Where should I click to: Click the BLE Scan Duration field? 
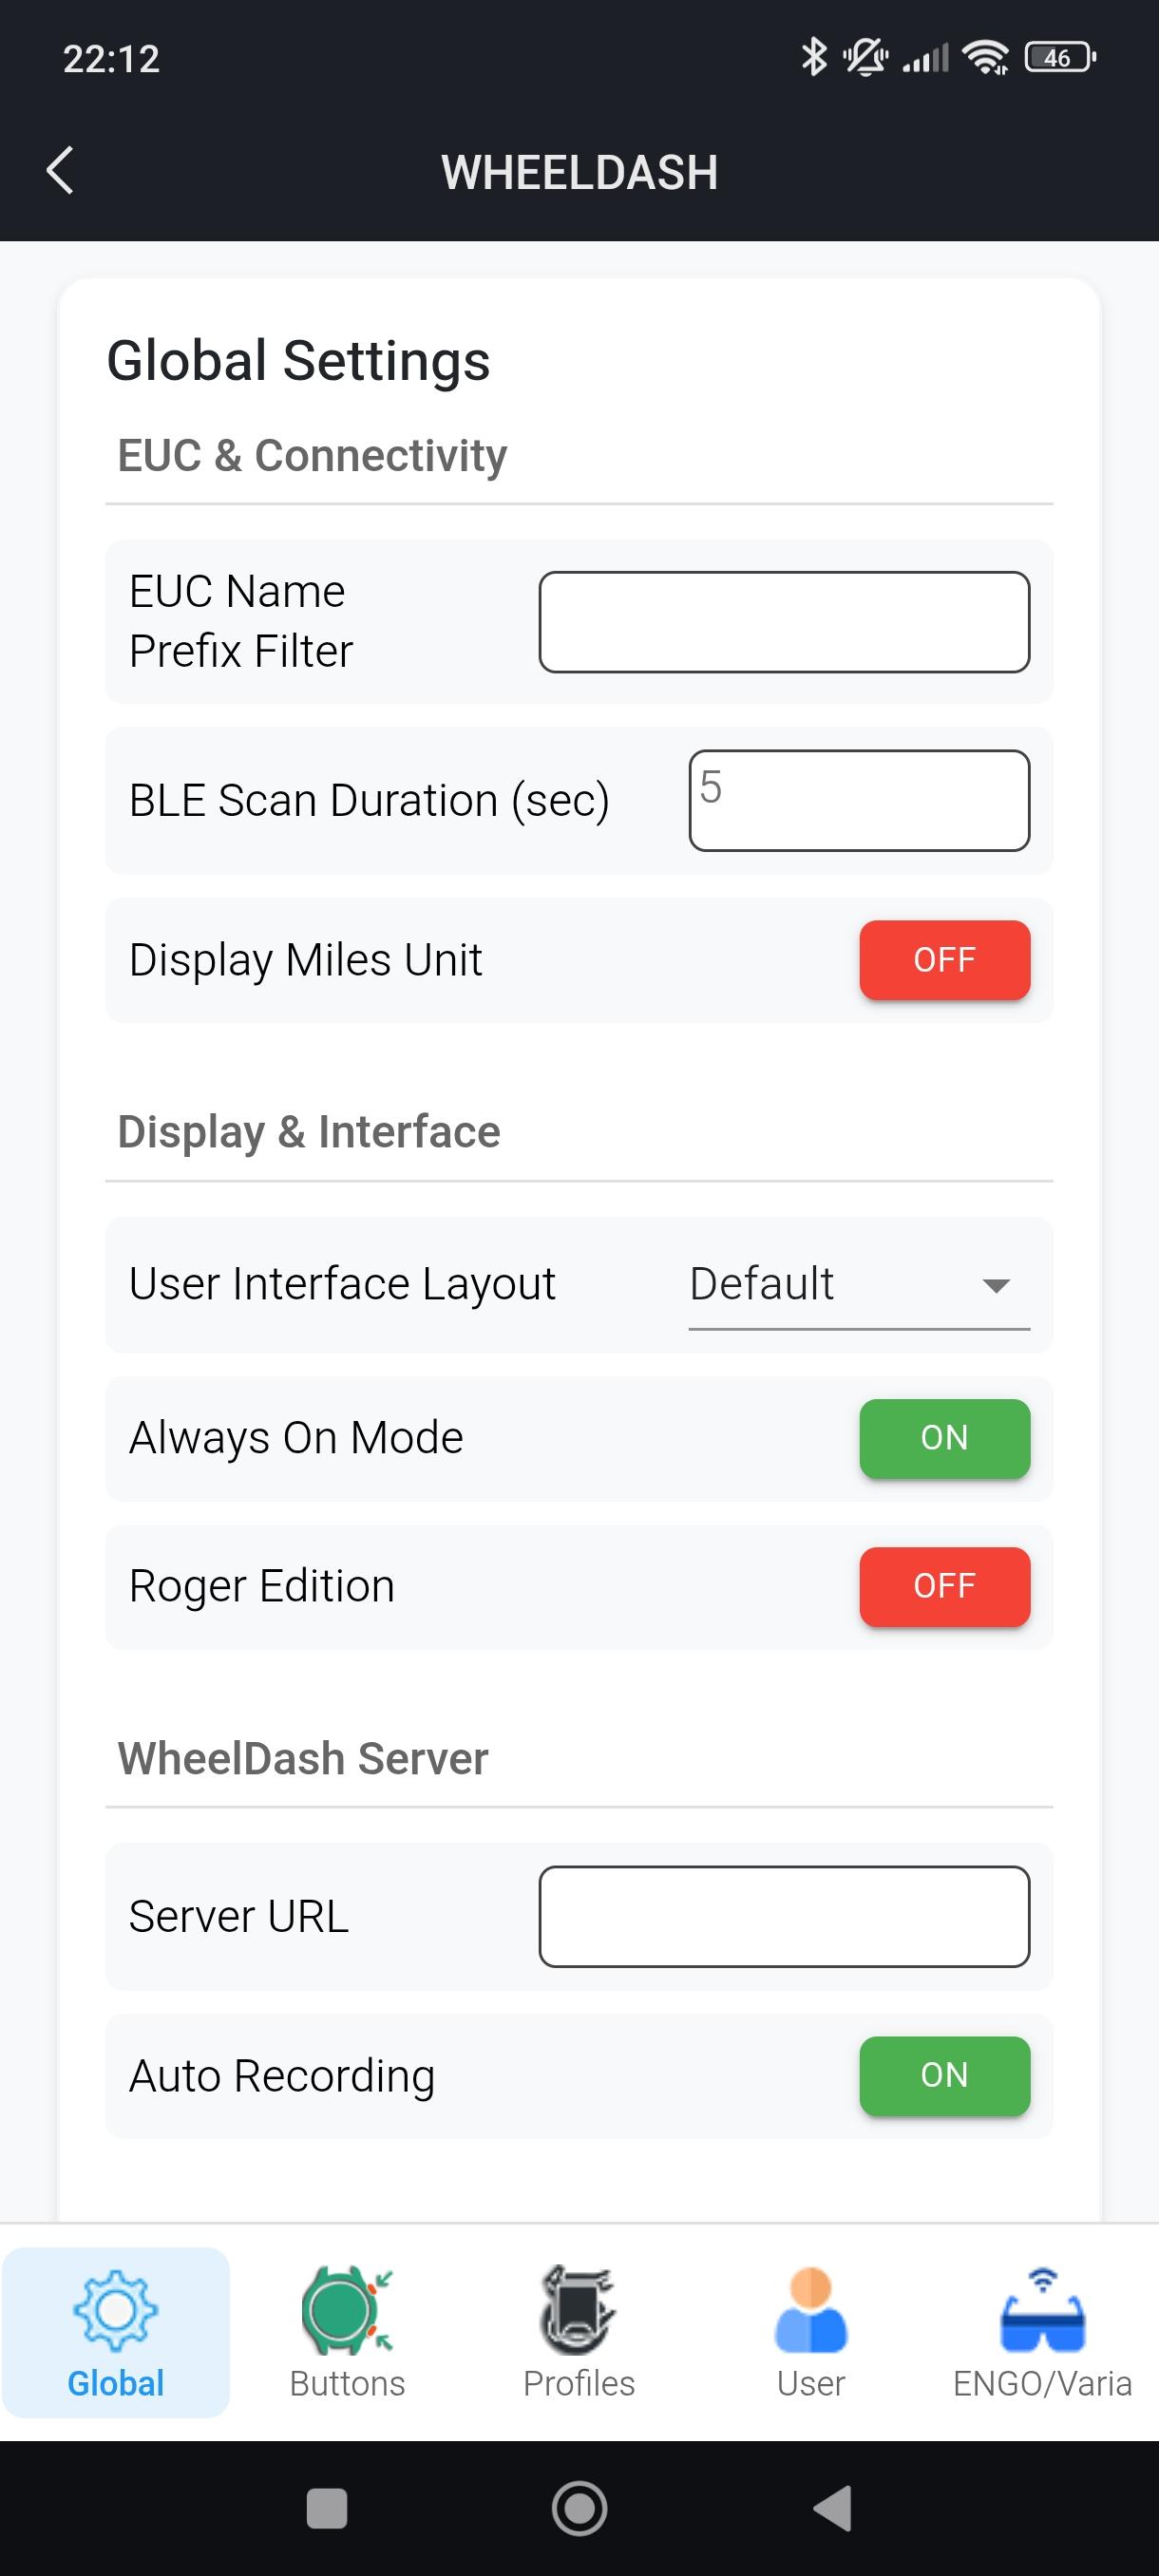pos(858,800)
